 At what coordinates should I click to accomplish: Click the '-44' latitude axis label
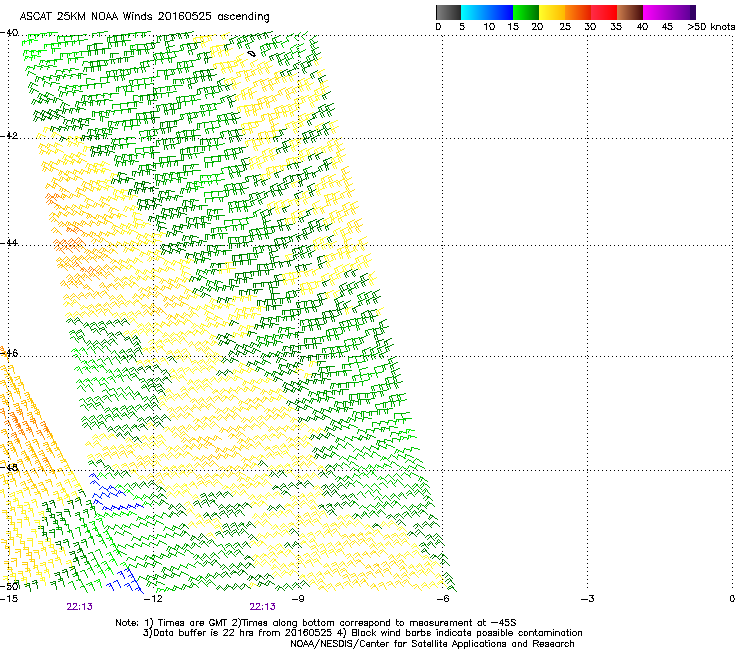coord(9,243)
